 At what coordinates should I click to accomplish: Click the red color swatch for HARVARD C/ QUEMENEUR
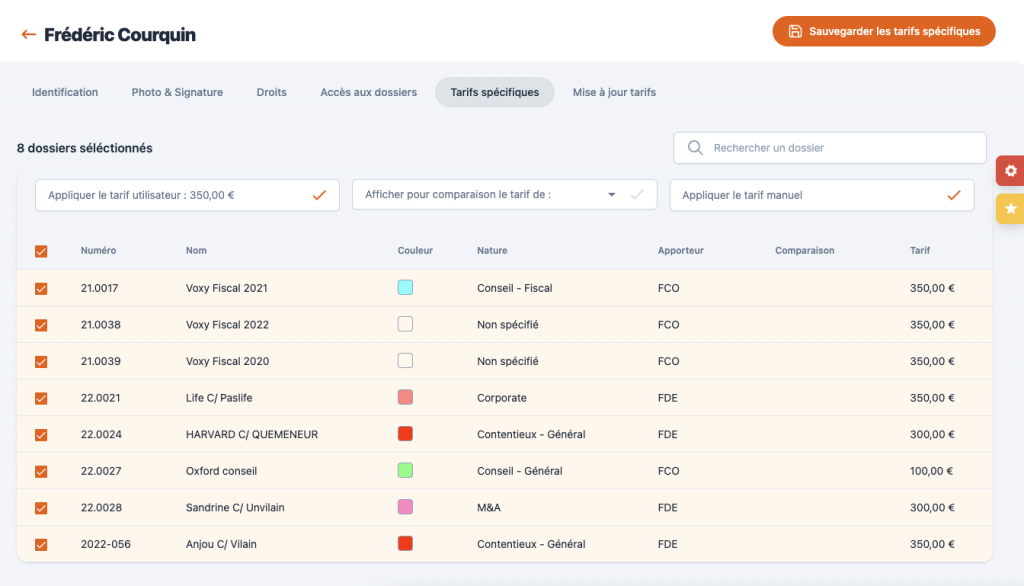point(405,434)
